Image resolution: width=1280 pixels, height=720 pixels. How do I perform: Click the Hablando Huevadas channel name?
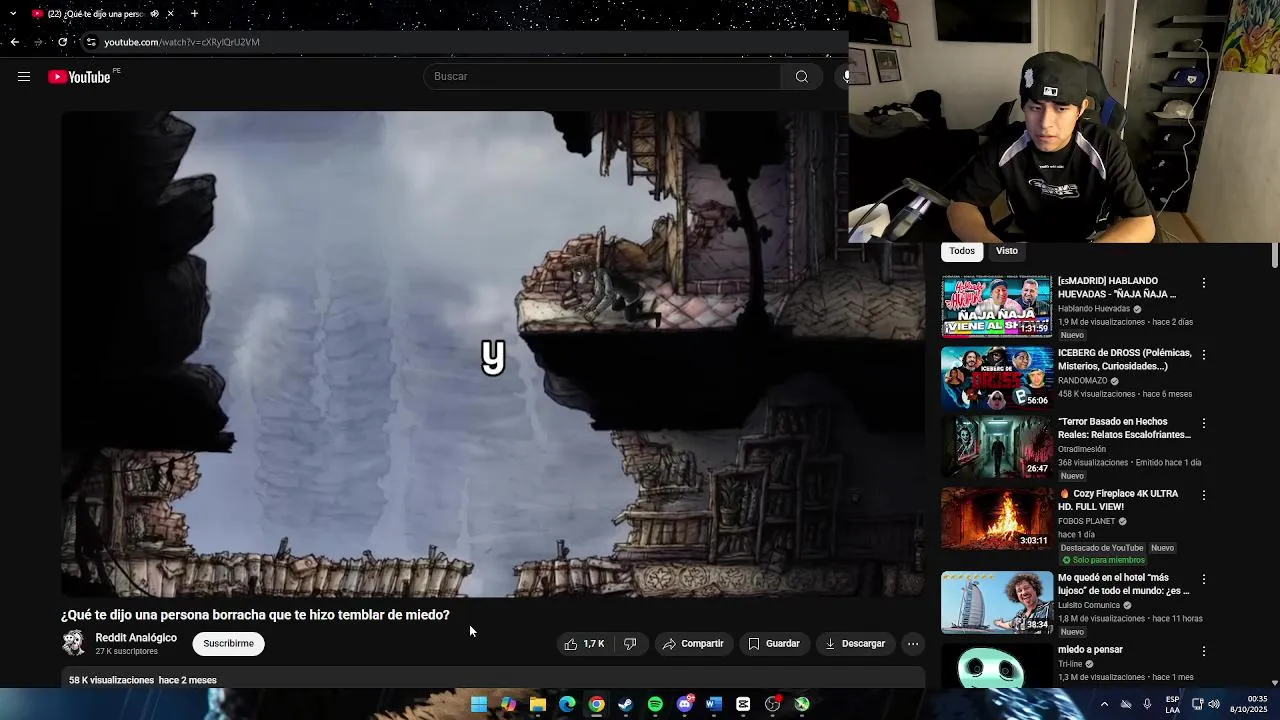pos(1094,309)
